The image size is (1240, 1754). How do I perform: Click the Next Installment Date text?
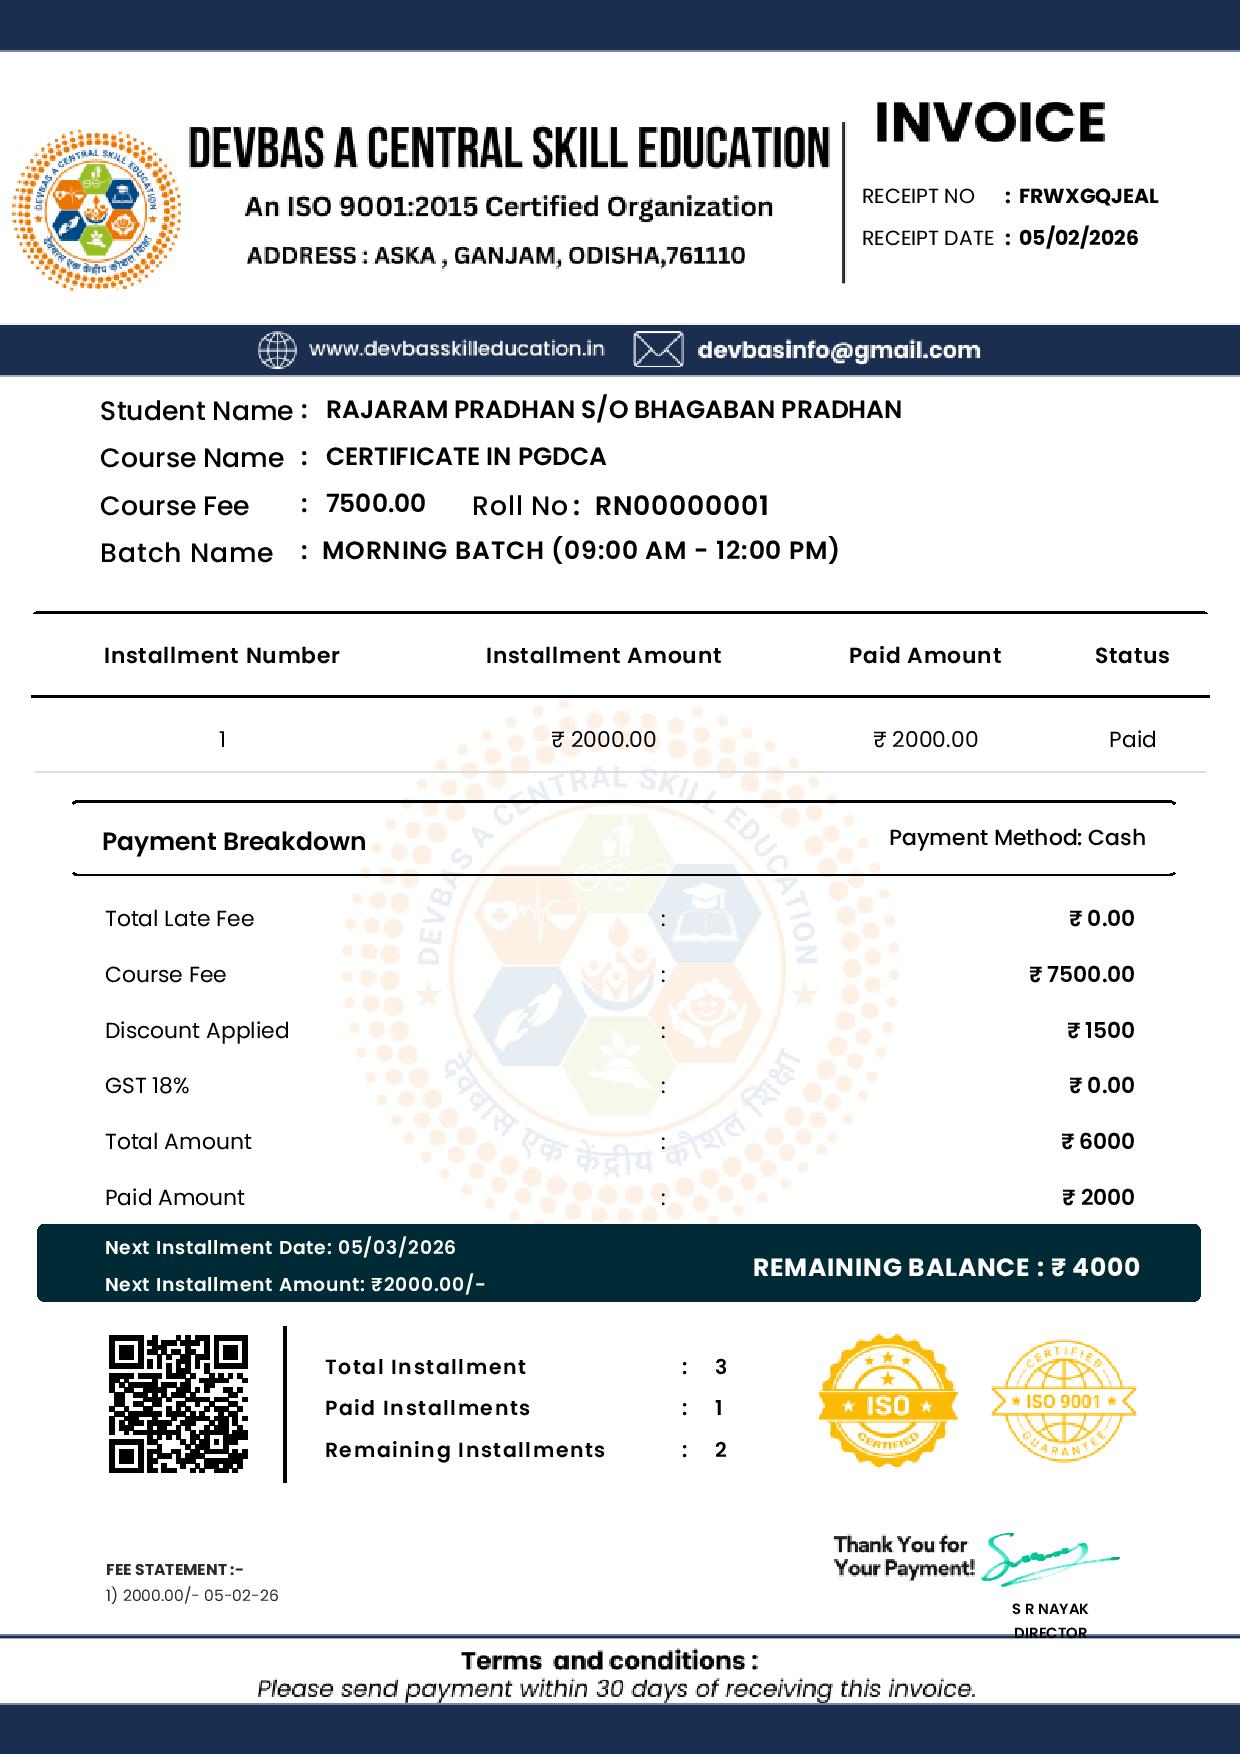tap(280, 1247)
